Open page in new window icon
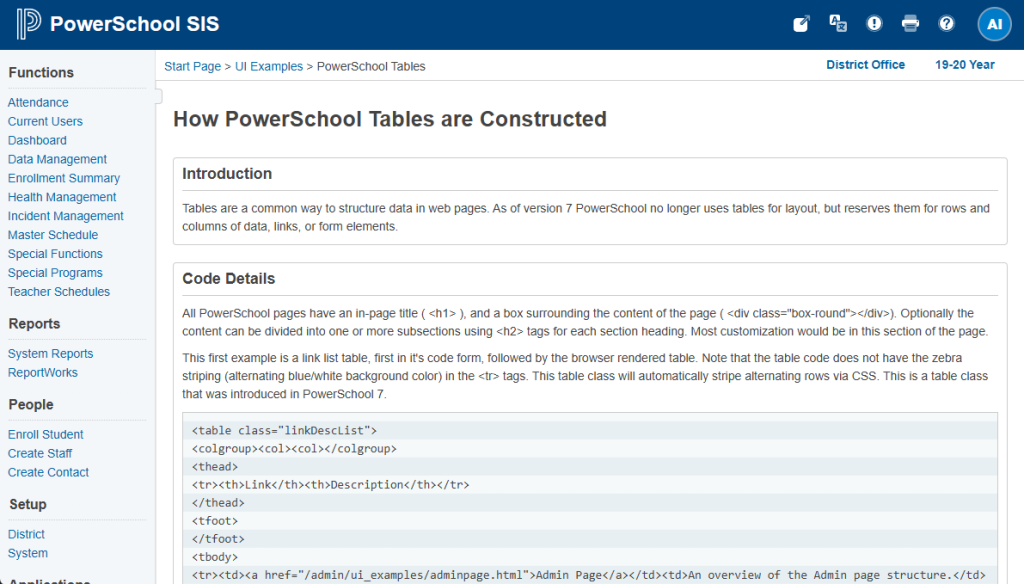Screen dimensions: 1024x584 coord(801,24)
